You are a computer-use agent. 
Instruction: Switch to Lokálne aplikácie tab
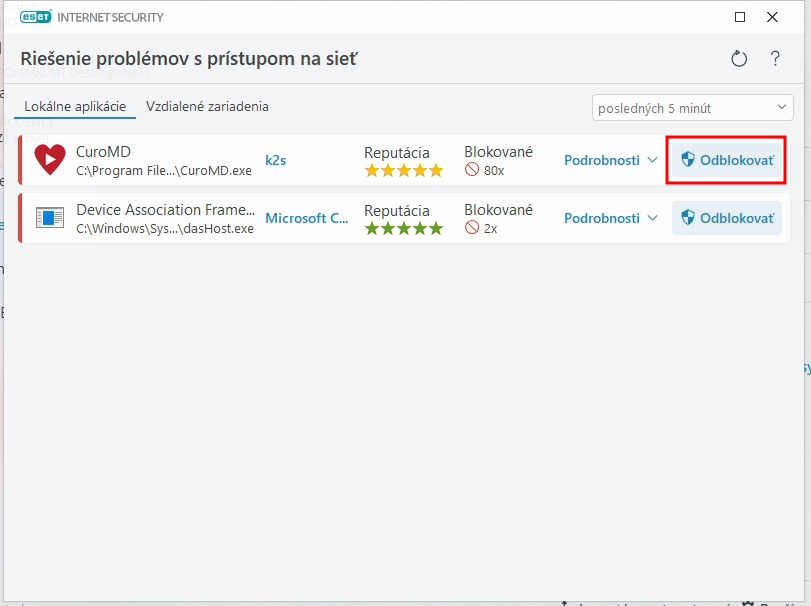(x=75, y=107)
